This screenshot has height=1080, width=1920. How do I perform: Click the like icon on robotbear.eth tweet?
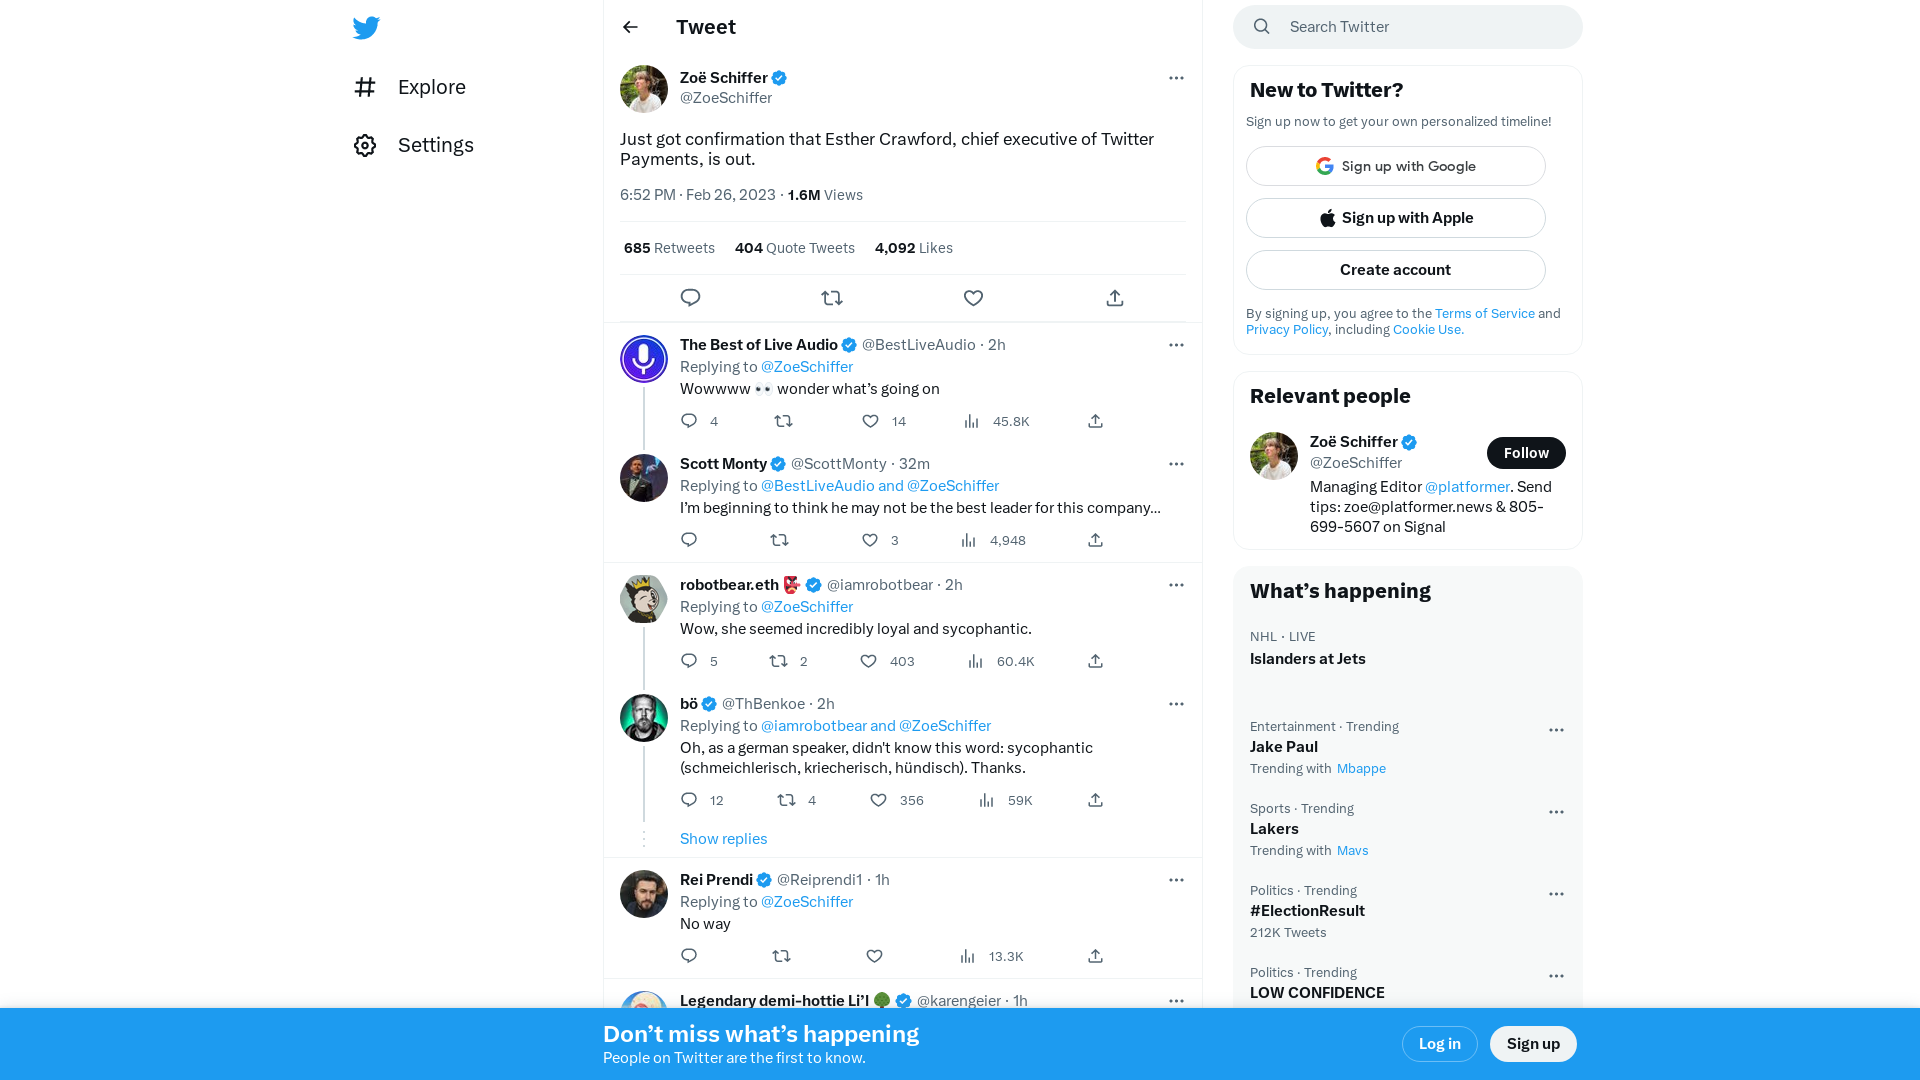[868, 661]
